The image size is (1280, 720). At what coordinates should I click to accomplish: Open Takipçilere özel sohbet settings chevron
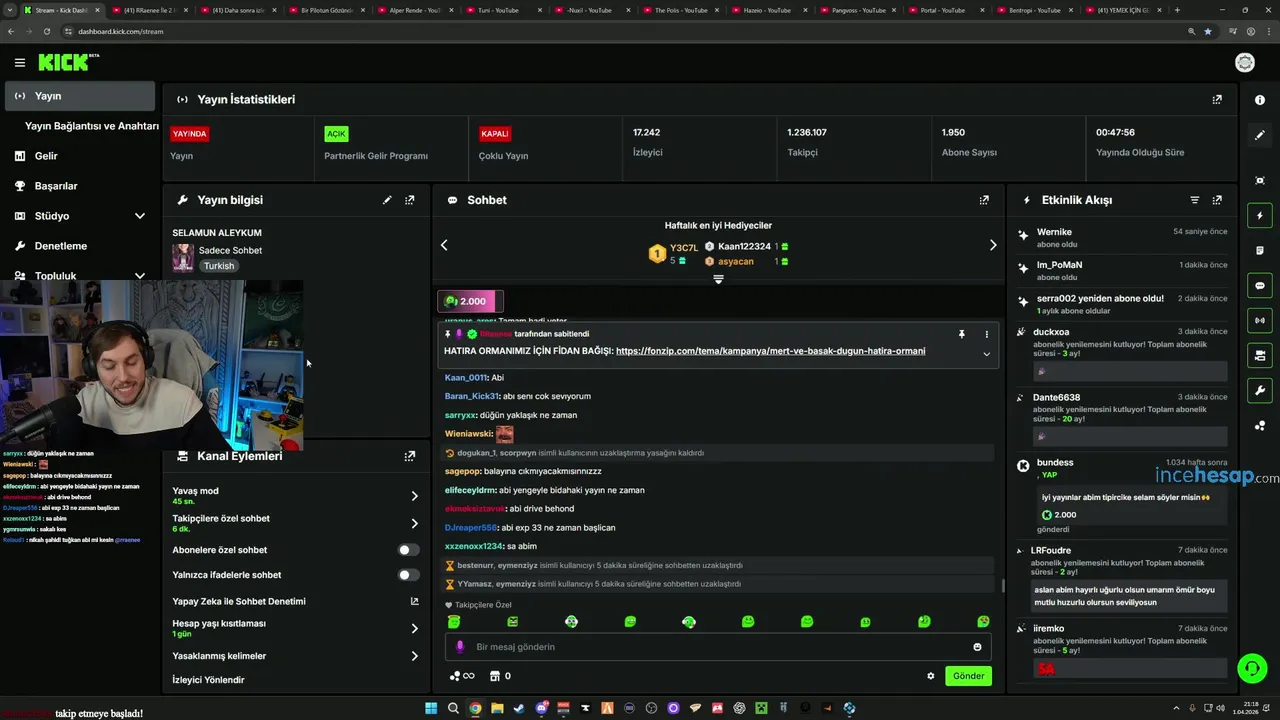tap(415, 523)
